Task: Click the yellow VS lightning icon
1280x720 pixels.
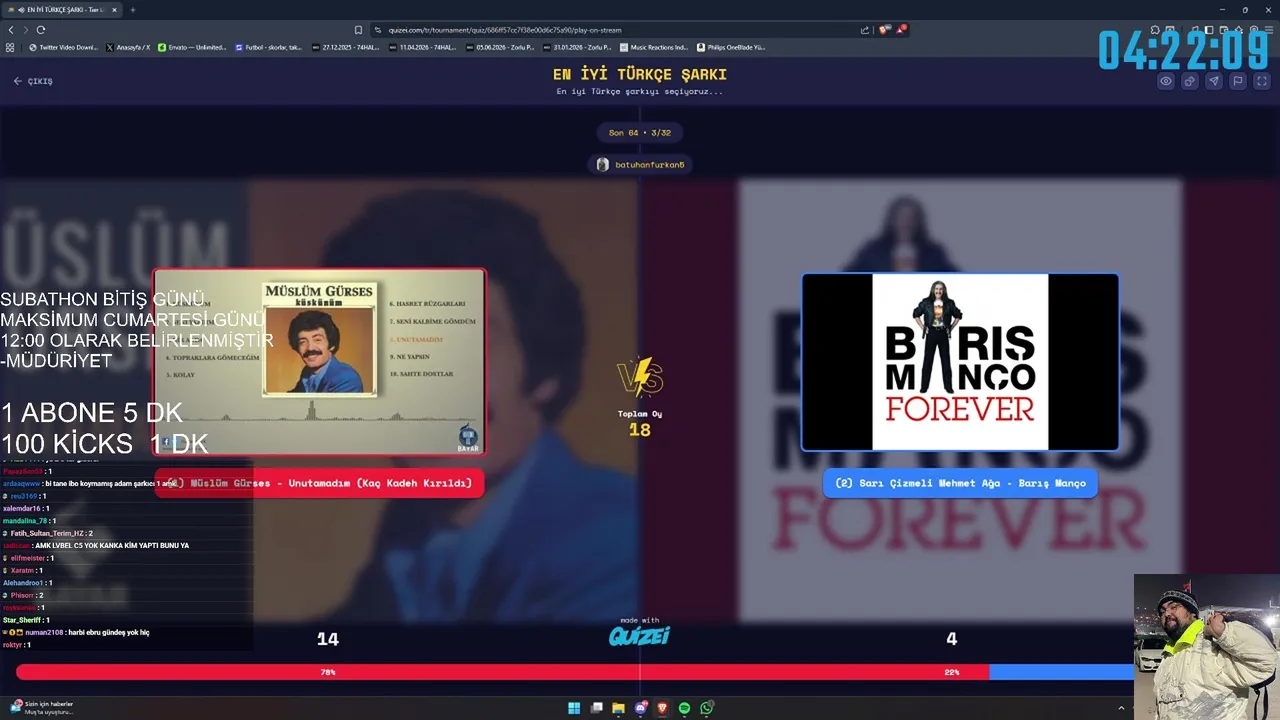Action: pyautogui.click(x=640, y=377)
